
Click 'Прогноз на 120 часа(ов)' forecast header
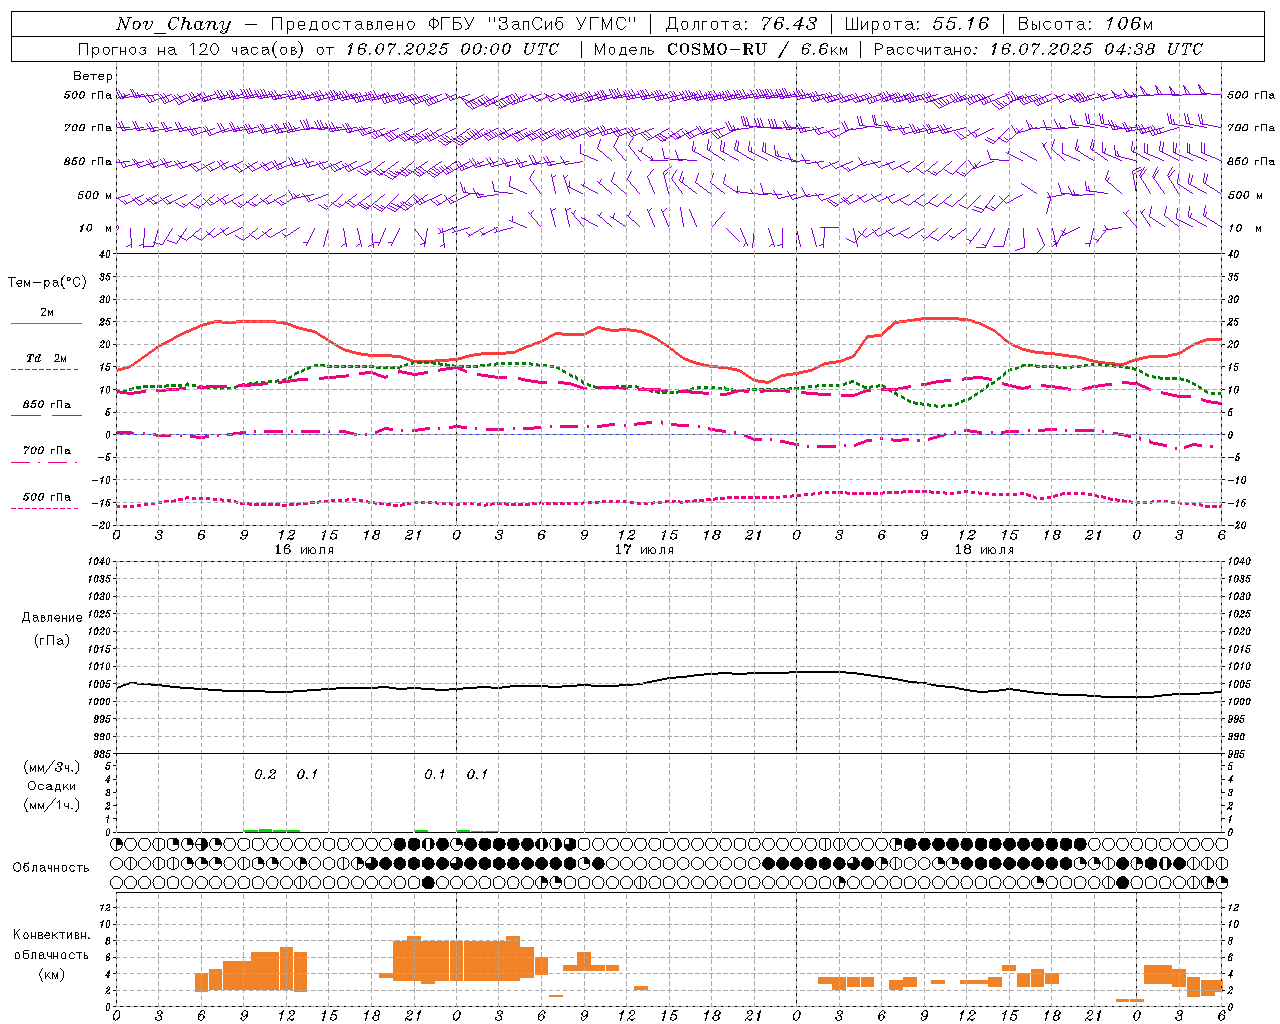192,49
